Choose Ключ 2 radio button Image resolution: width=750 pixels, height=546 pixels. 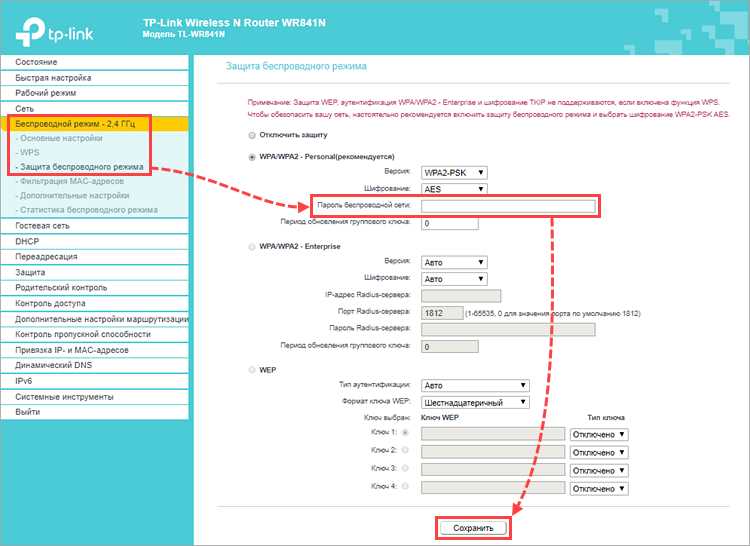(x=405, y=450)
